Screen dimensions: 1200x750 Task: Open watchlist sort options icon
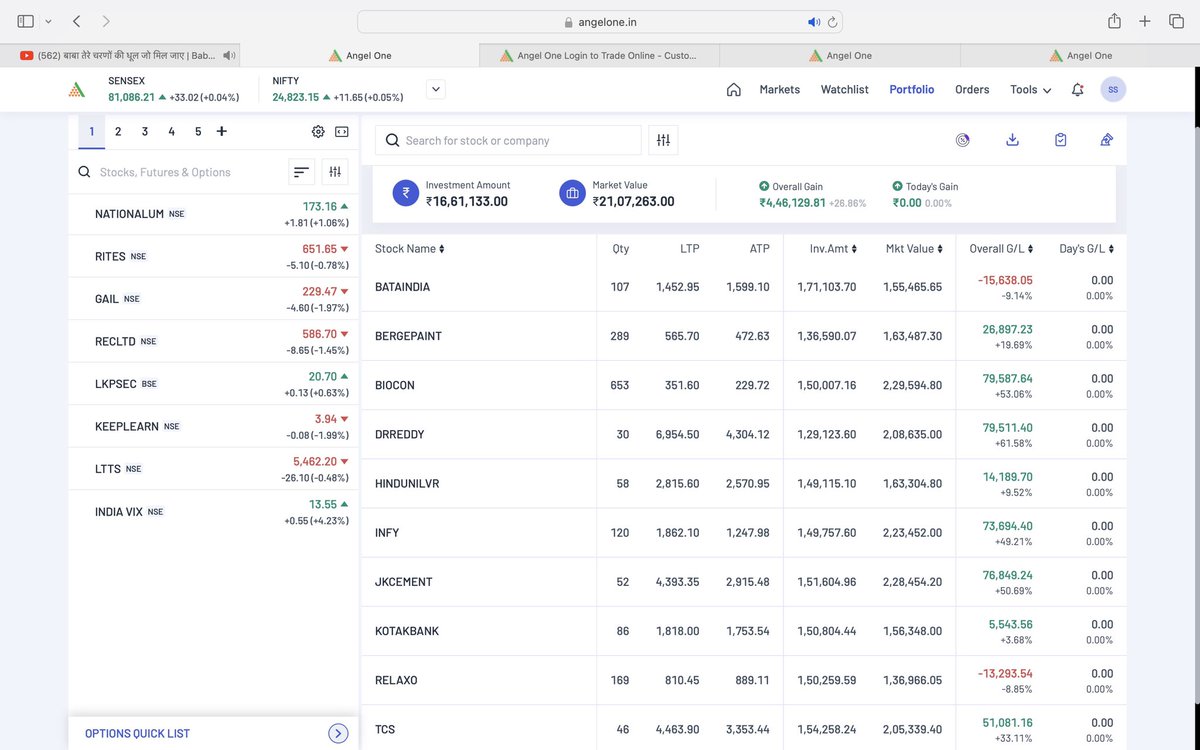point(301,172)
